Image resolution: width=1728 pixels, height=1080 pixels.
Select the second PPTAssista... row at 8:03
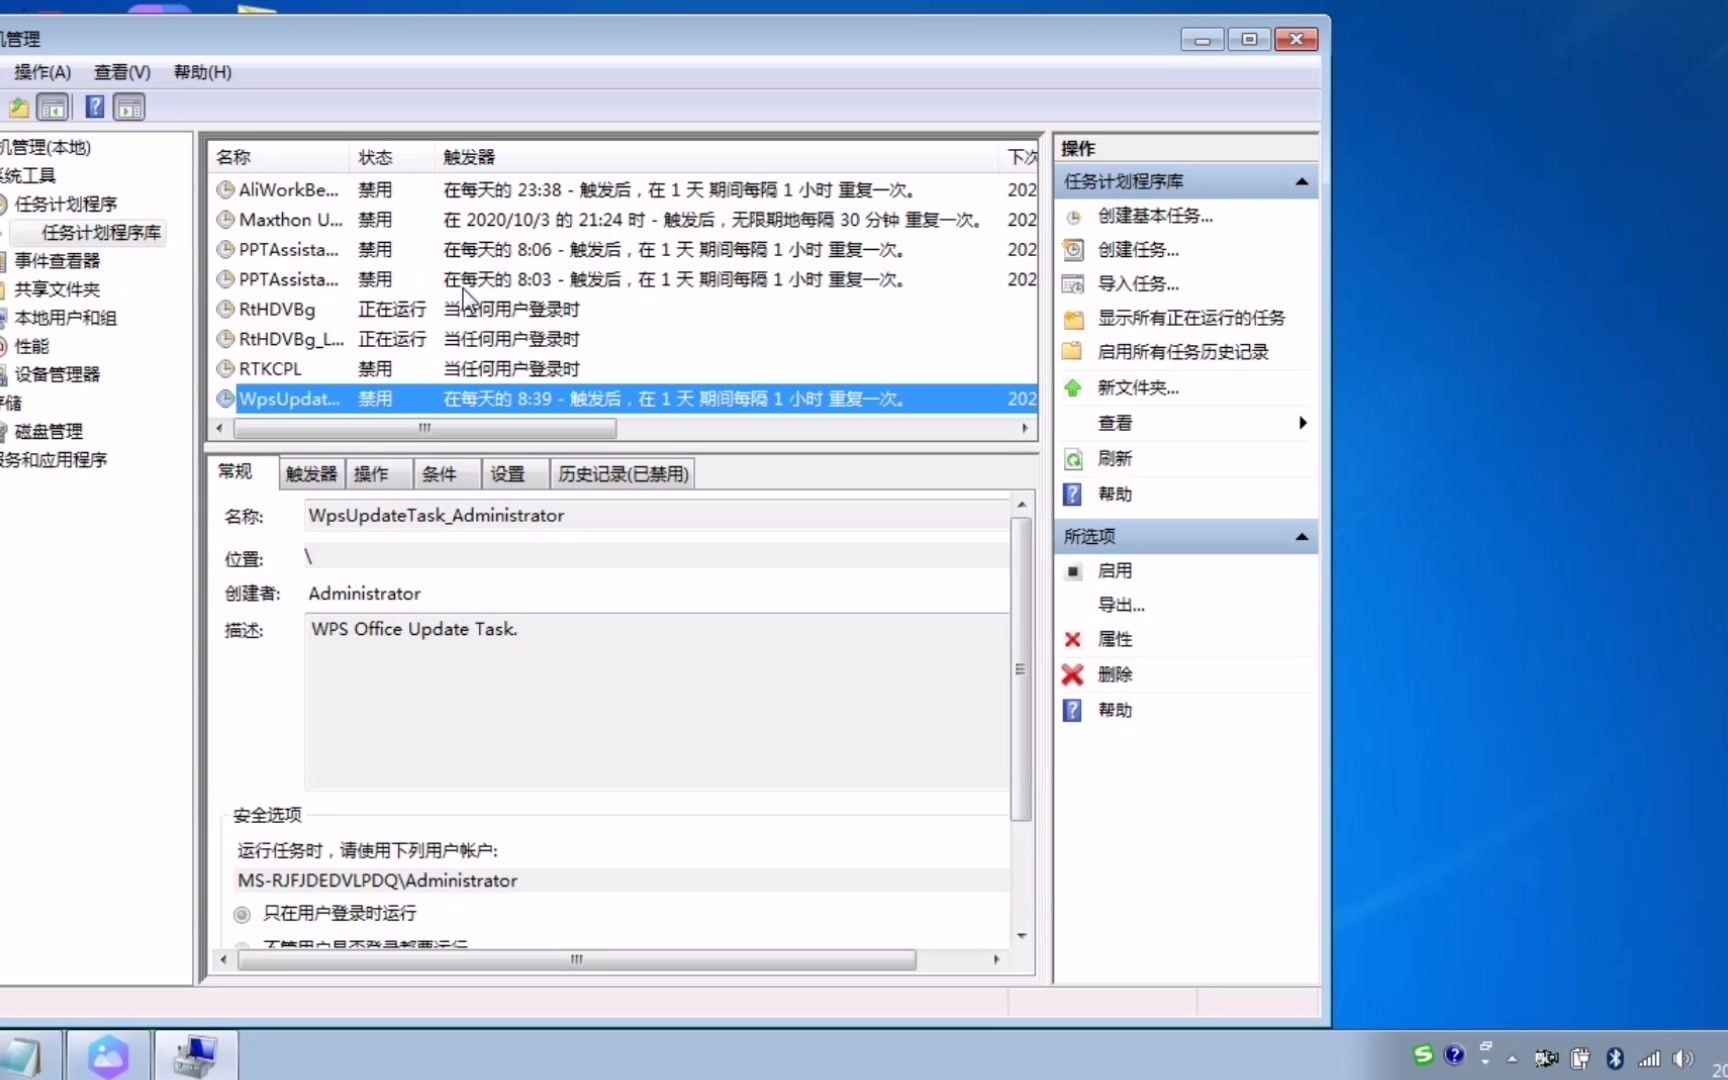click(x=624, y=279)
